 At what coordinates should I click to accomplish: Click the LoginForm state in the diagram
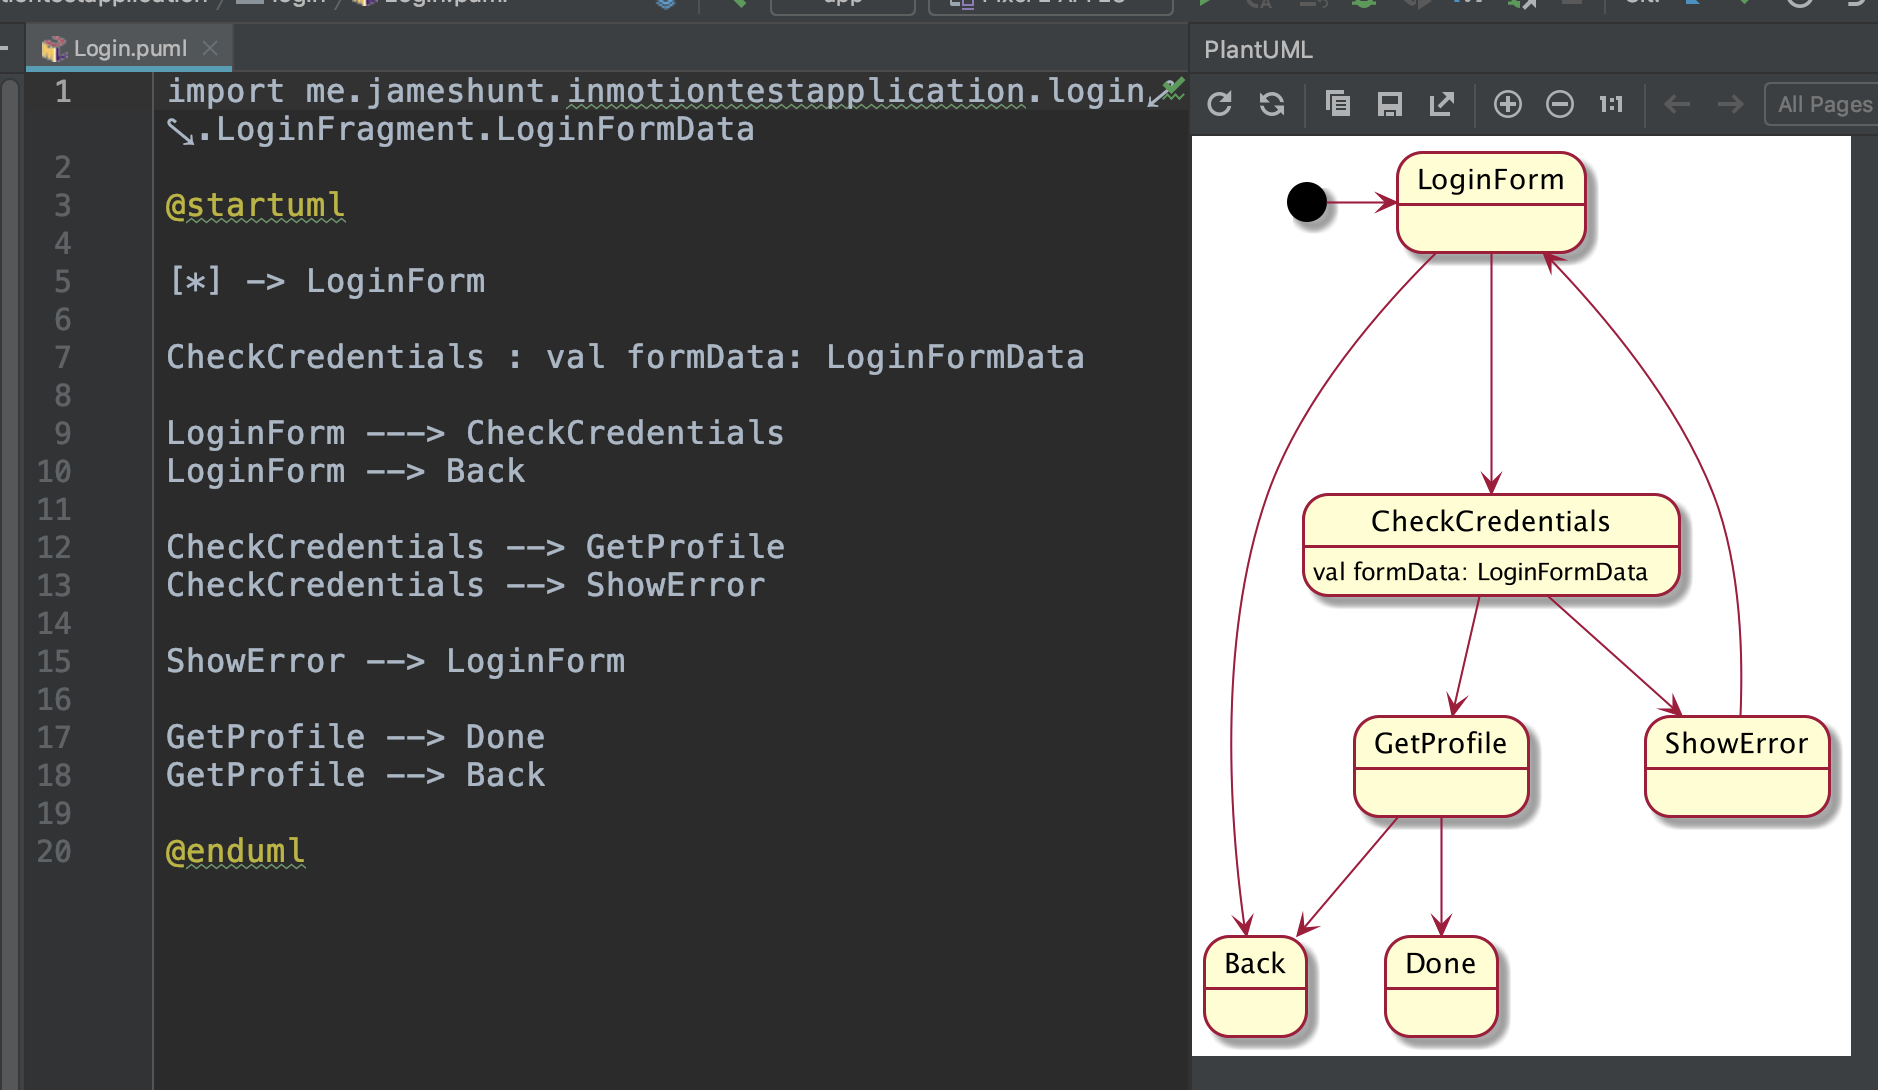(1491, 202)
